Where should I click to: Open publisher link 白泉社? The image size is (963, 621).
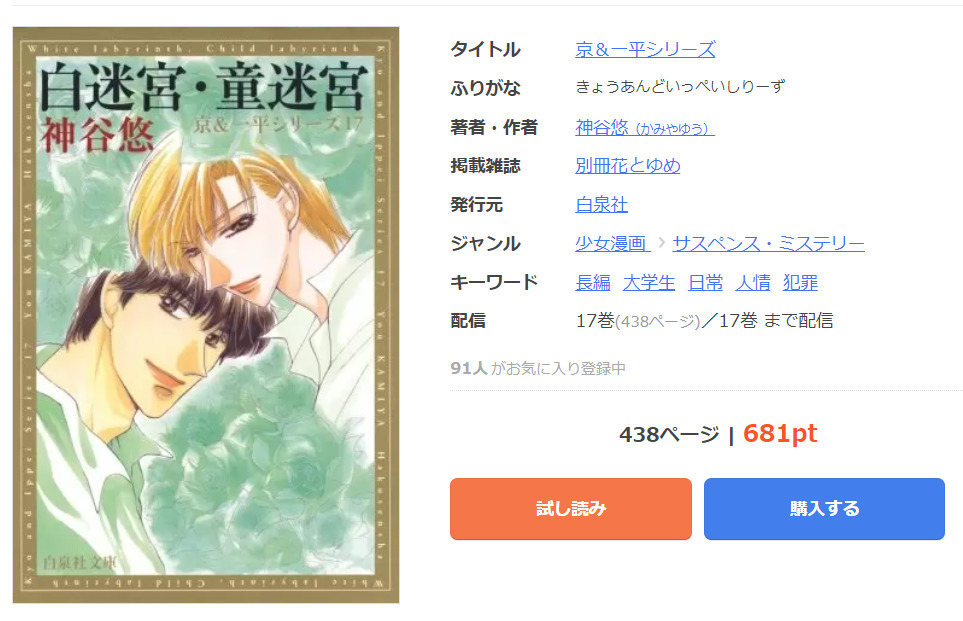pos(601,205)
